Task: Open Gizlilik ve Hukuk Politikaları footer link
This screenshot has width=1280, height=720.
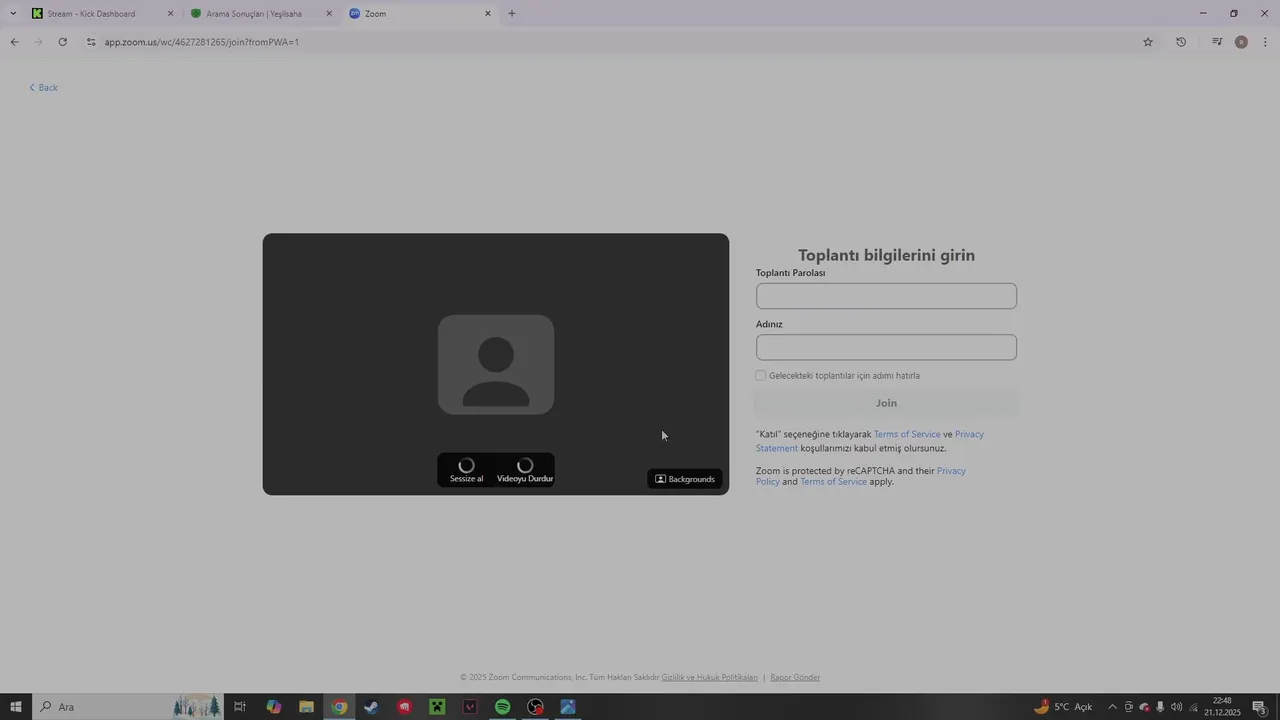Action: coord(710,677)
